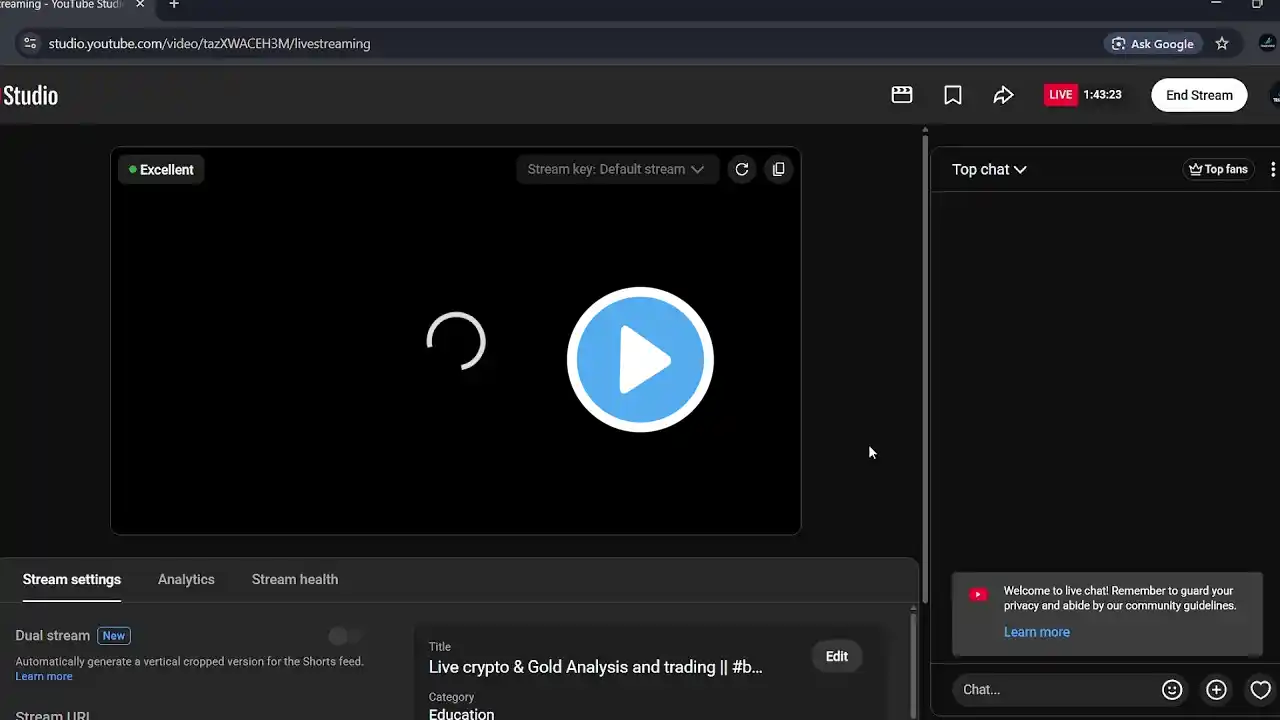The height and width of the screenshot is (720, 1280).
Task: Click the bookmark icon in header
Action: (953, 95)
